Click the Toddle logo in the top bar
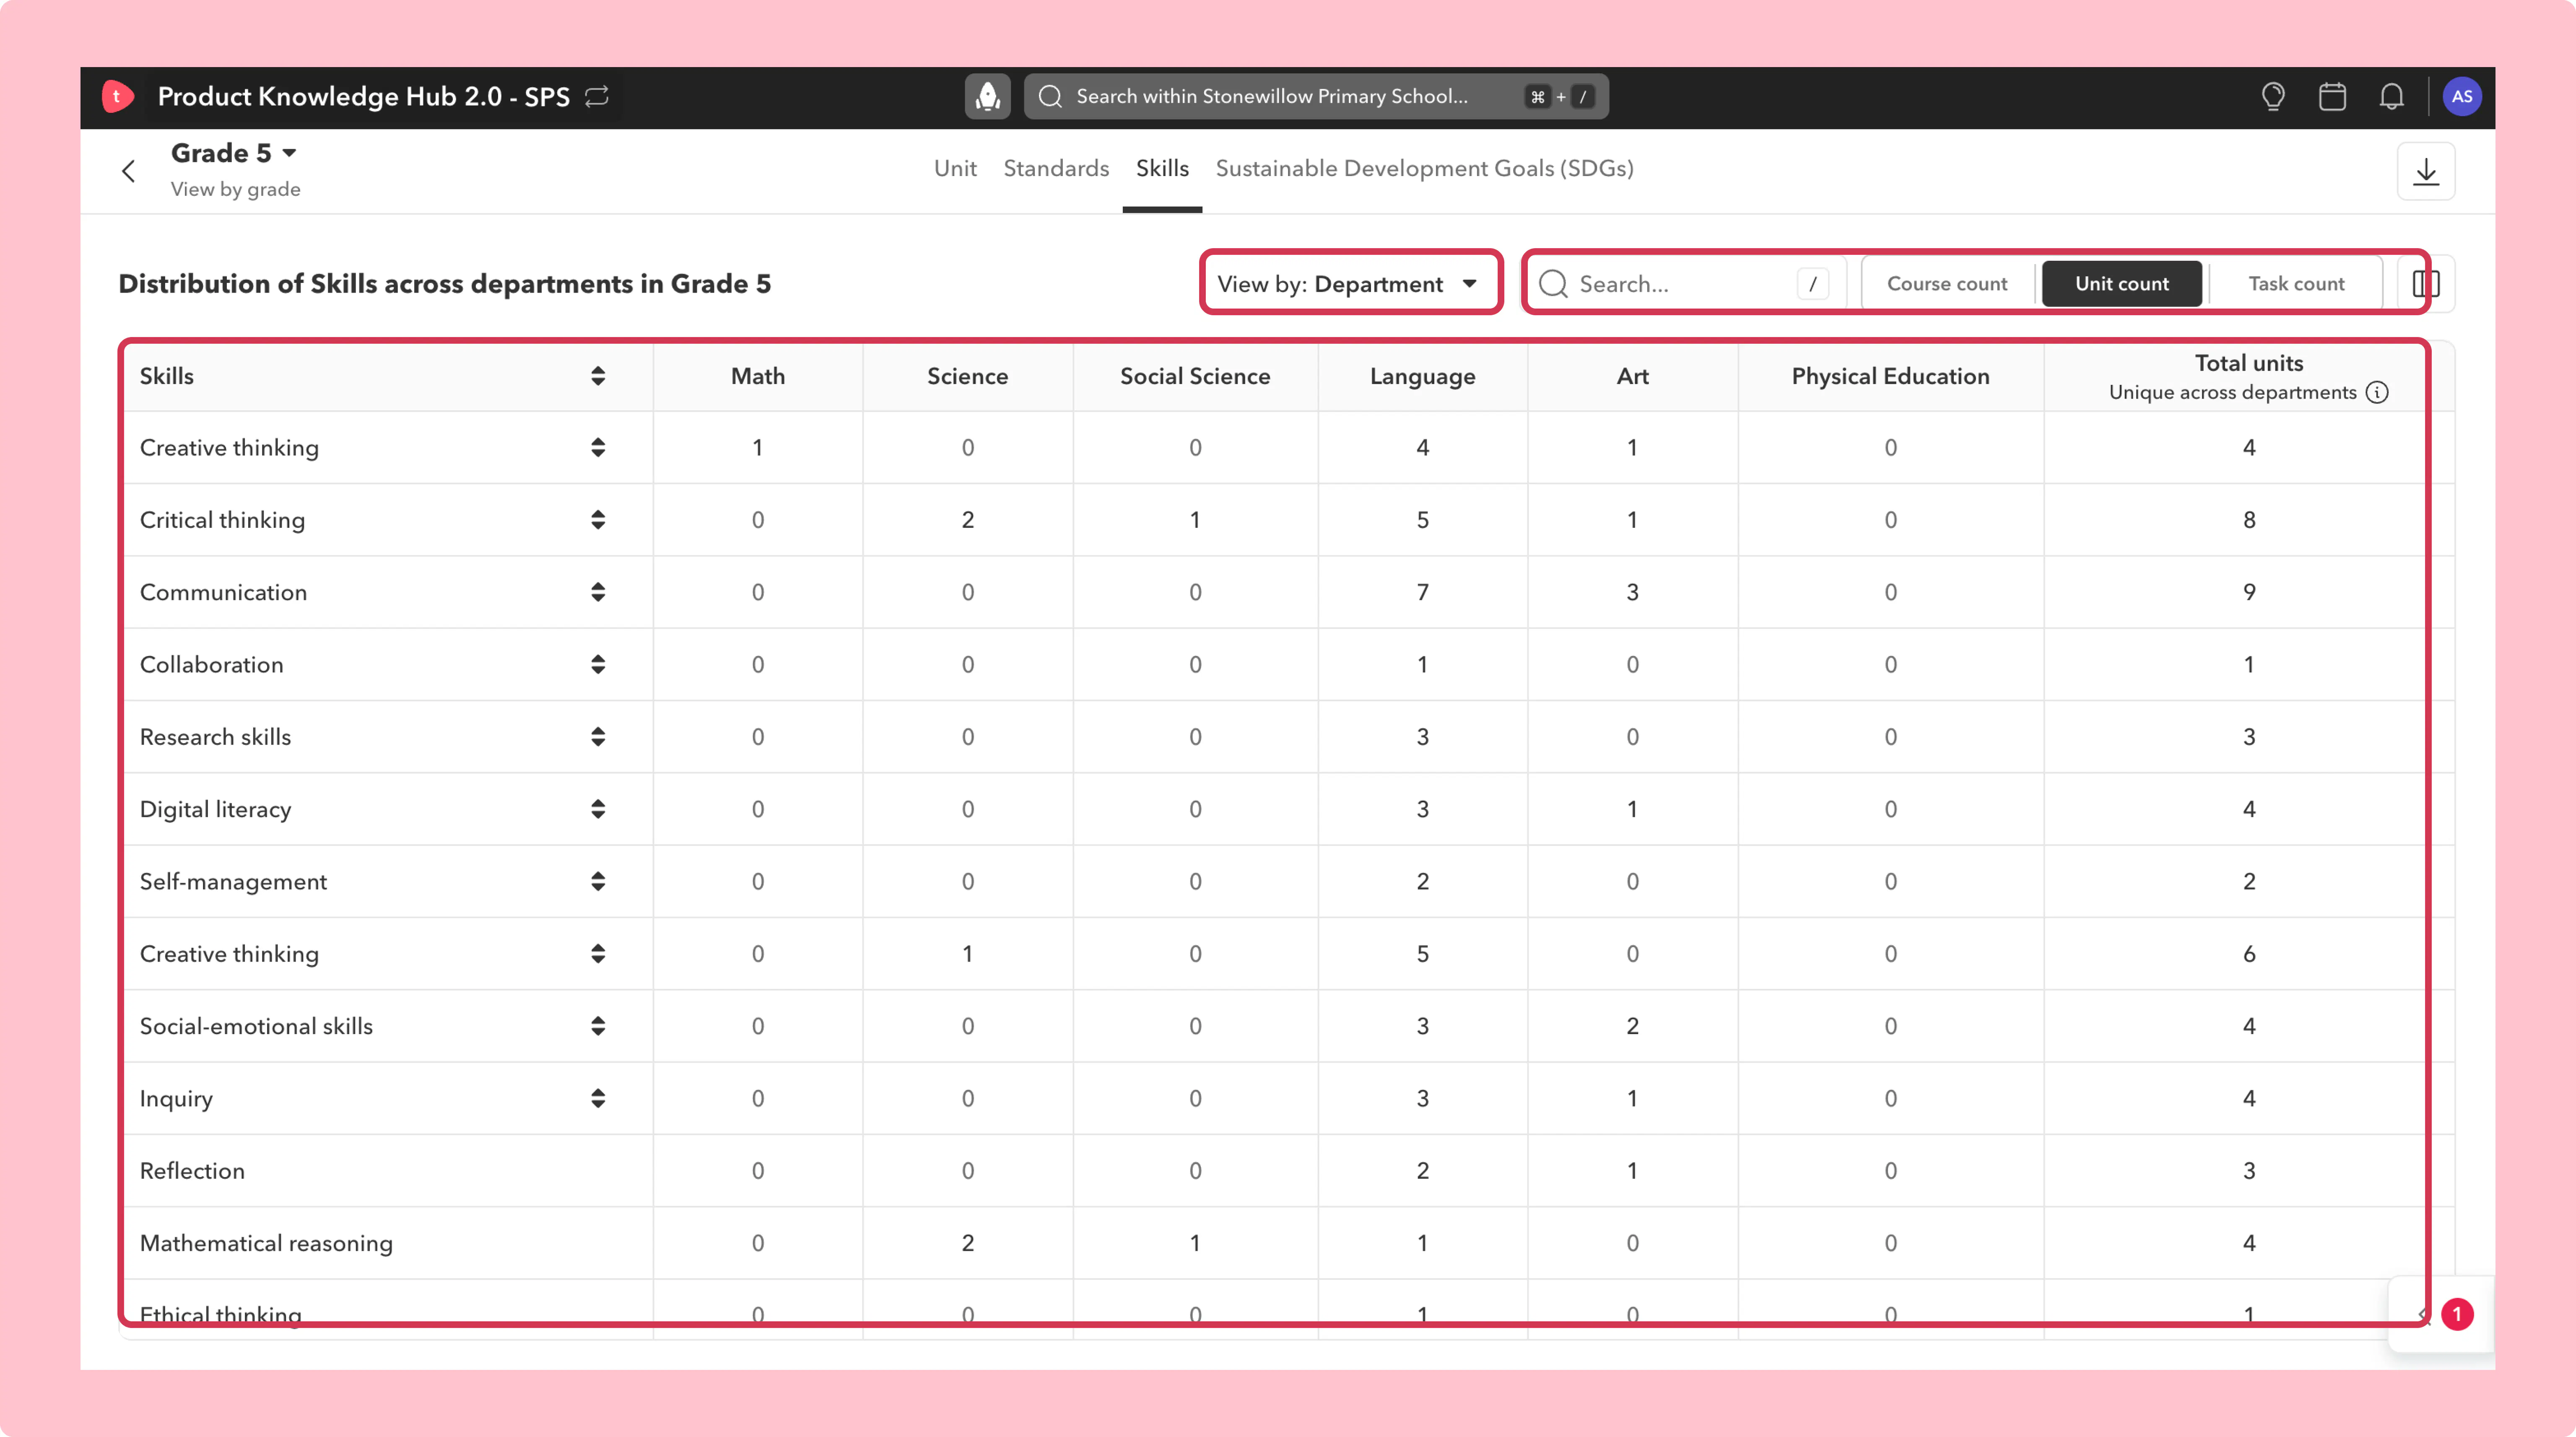Viewport: 2576px width, 1437px height. 117,96
